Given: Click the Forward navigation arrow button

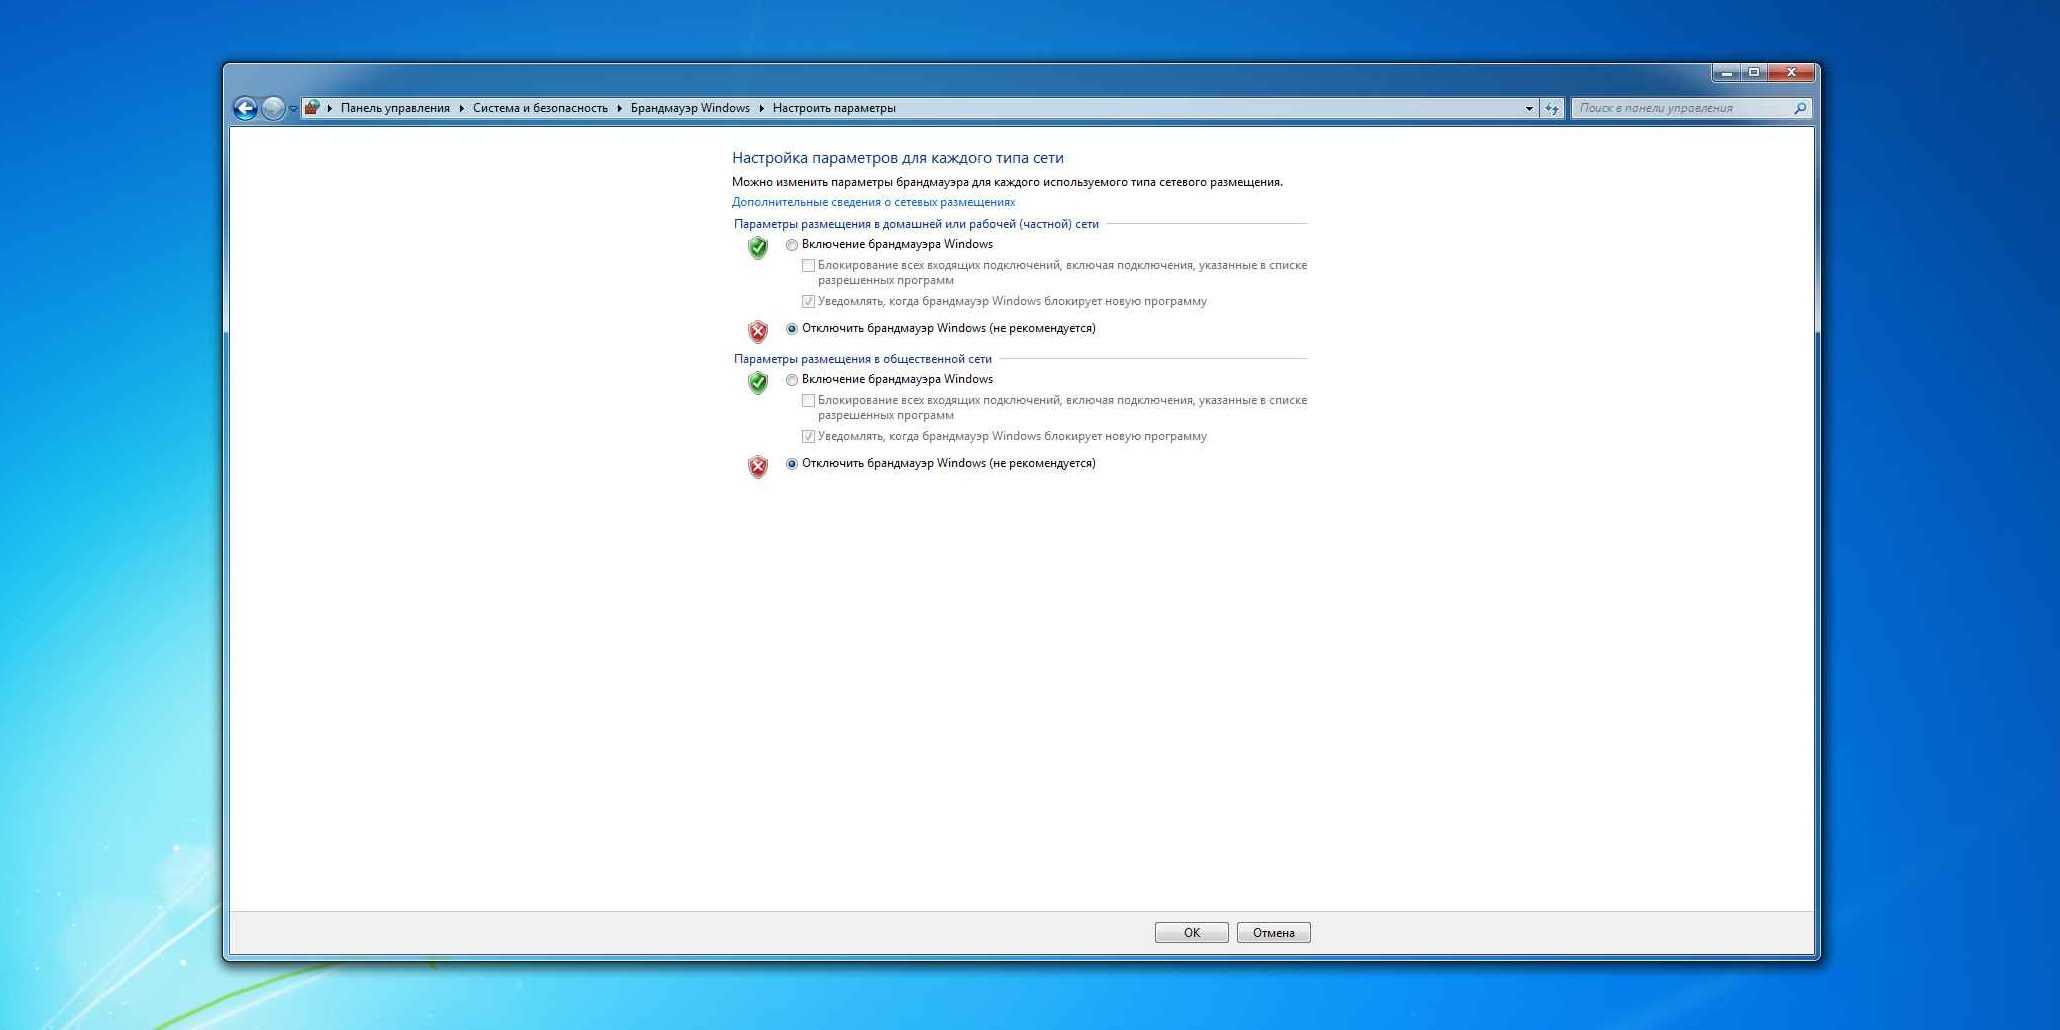Looking at the screenshot, I should pos(273,108).
